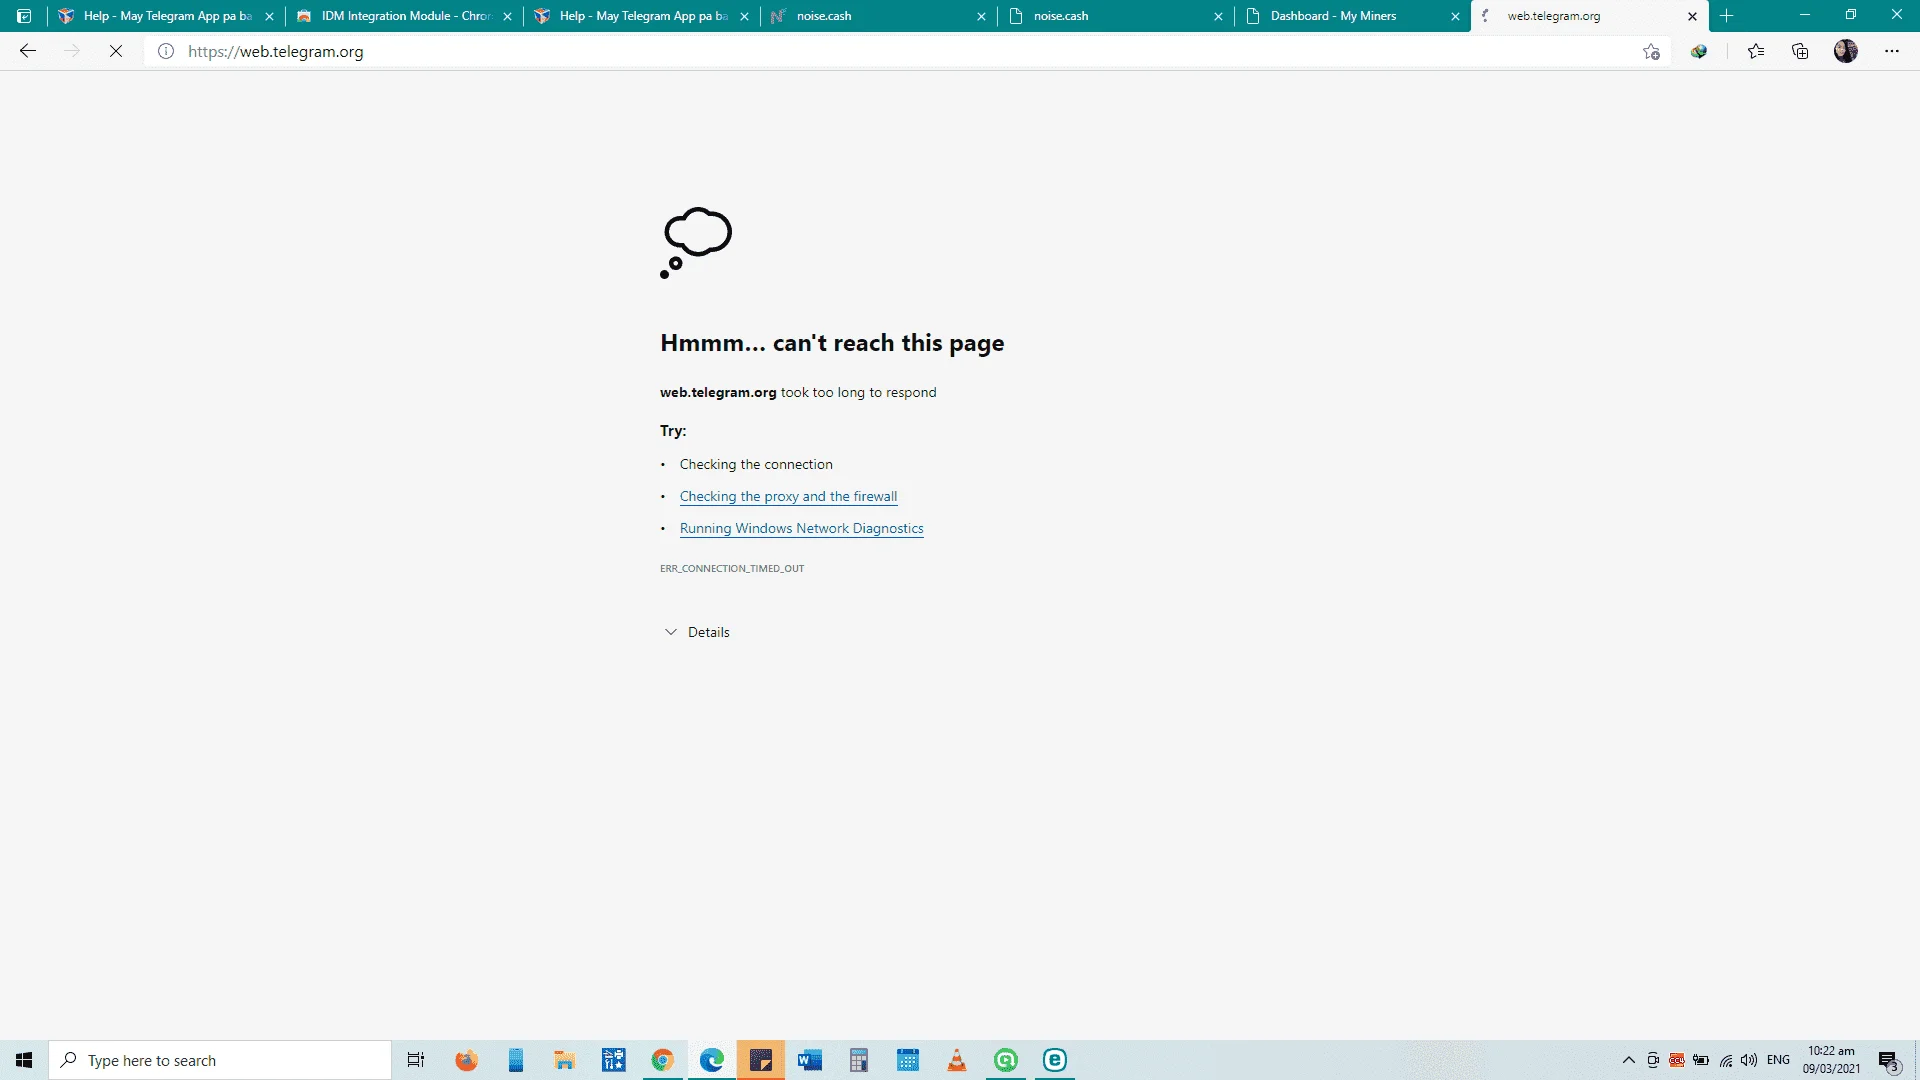This screenshot has height=1080, width=1920.
Task: Open the Favorites list
Action: tap(1756, 52)
